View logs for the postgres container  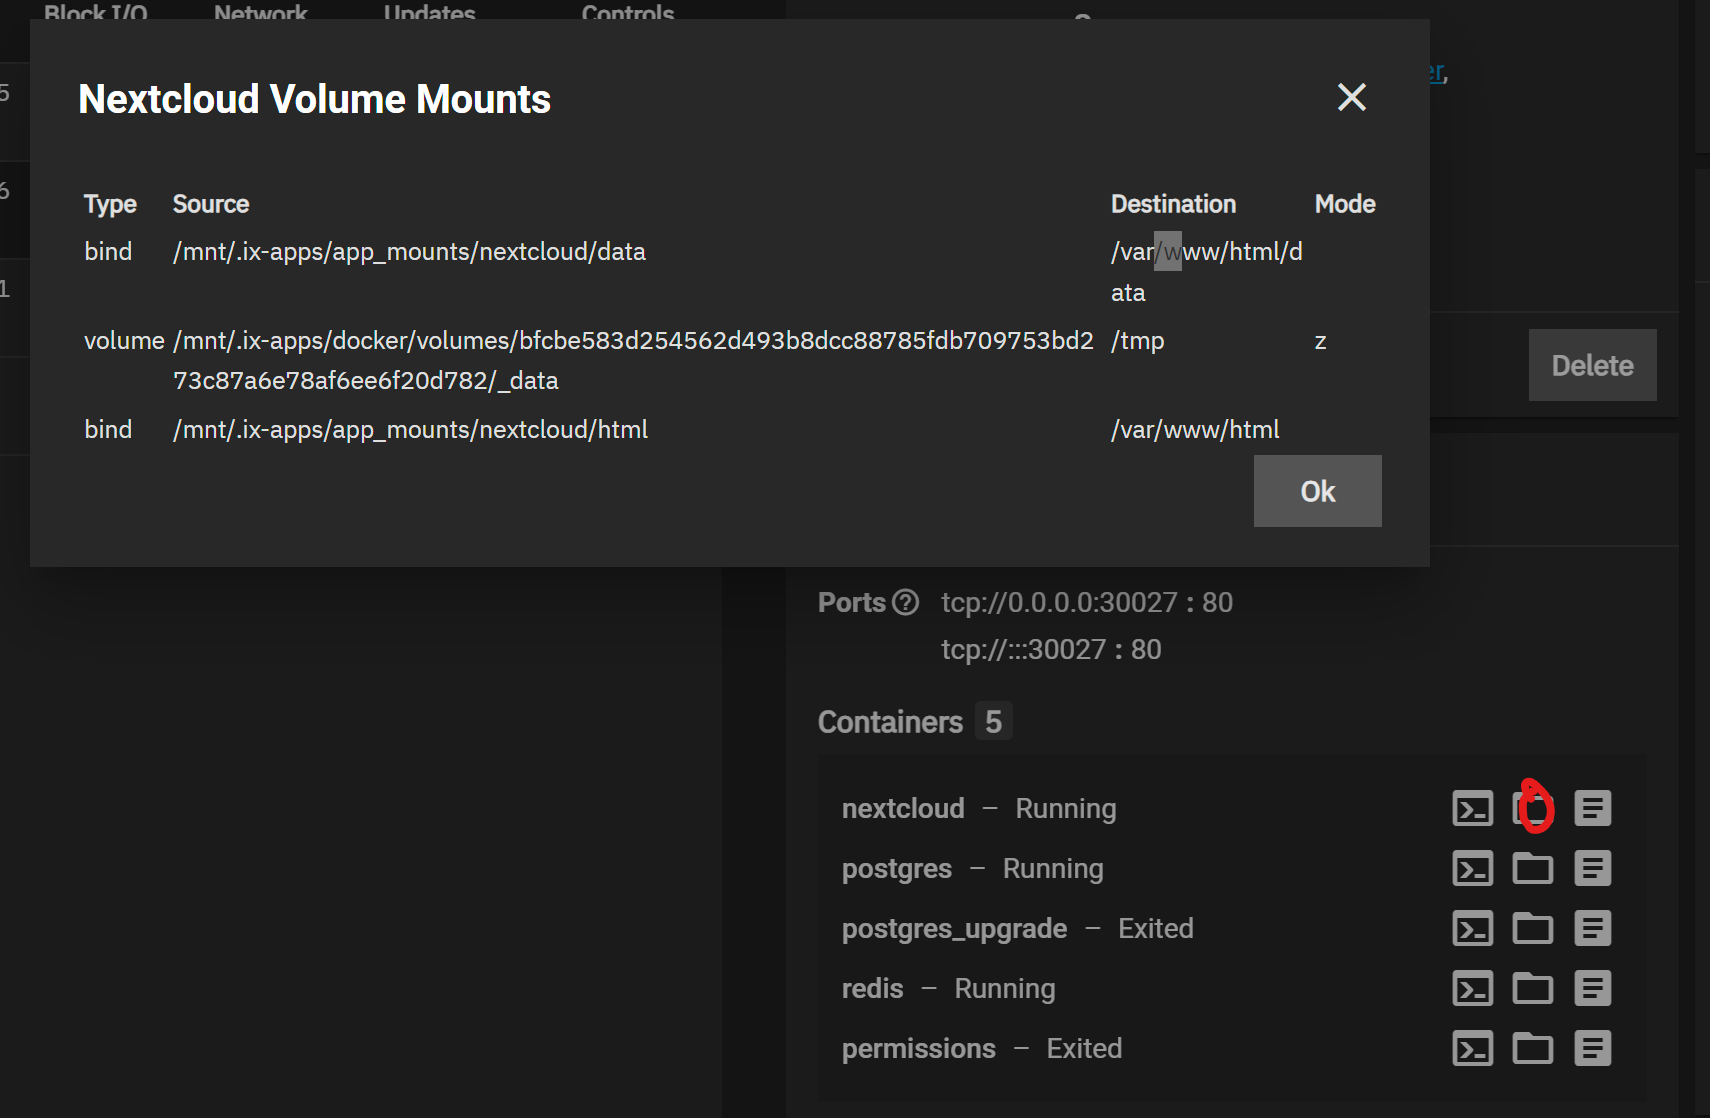(x=1593, y=868)
